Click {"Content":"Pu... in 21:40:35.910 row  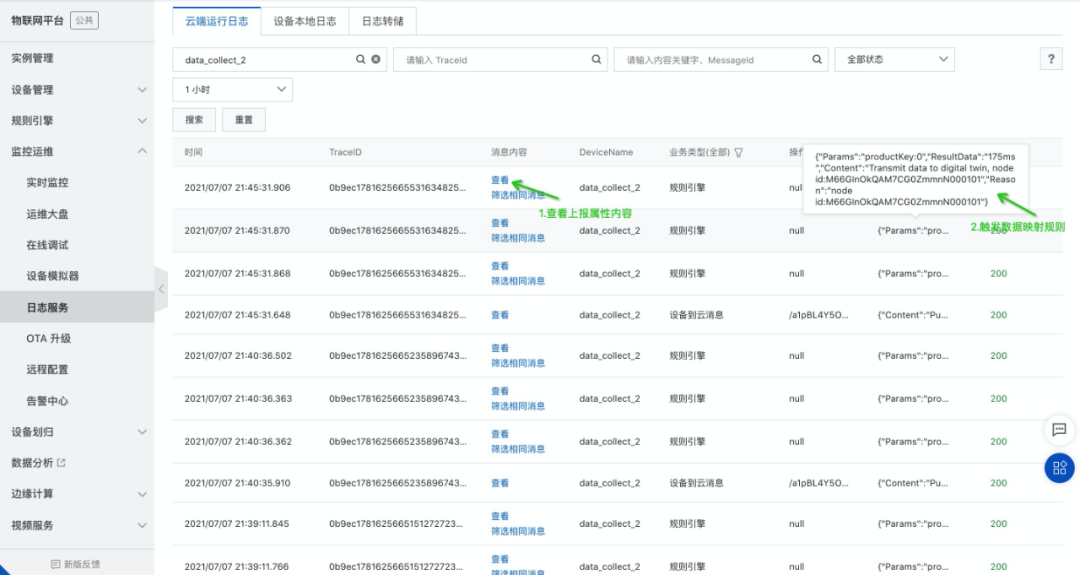click(913, 483)
